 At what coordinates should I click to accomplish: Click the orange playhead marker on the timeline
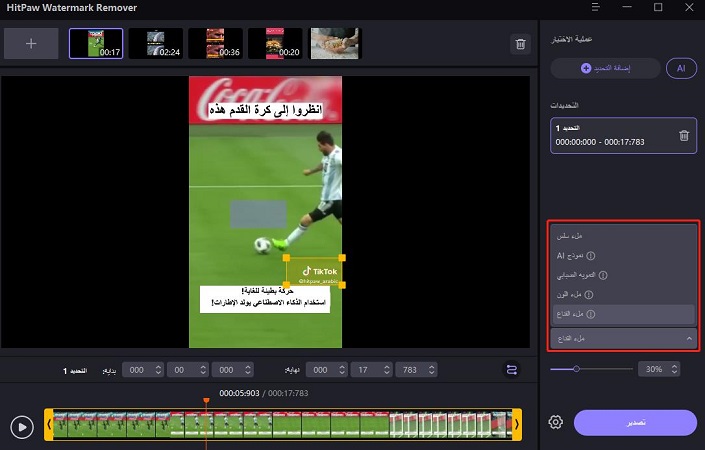click(x=206, y=400)
